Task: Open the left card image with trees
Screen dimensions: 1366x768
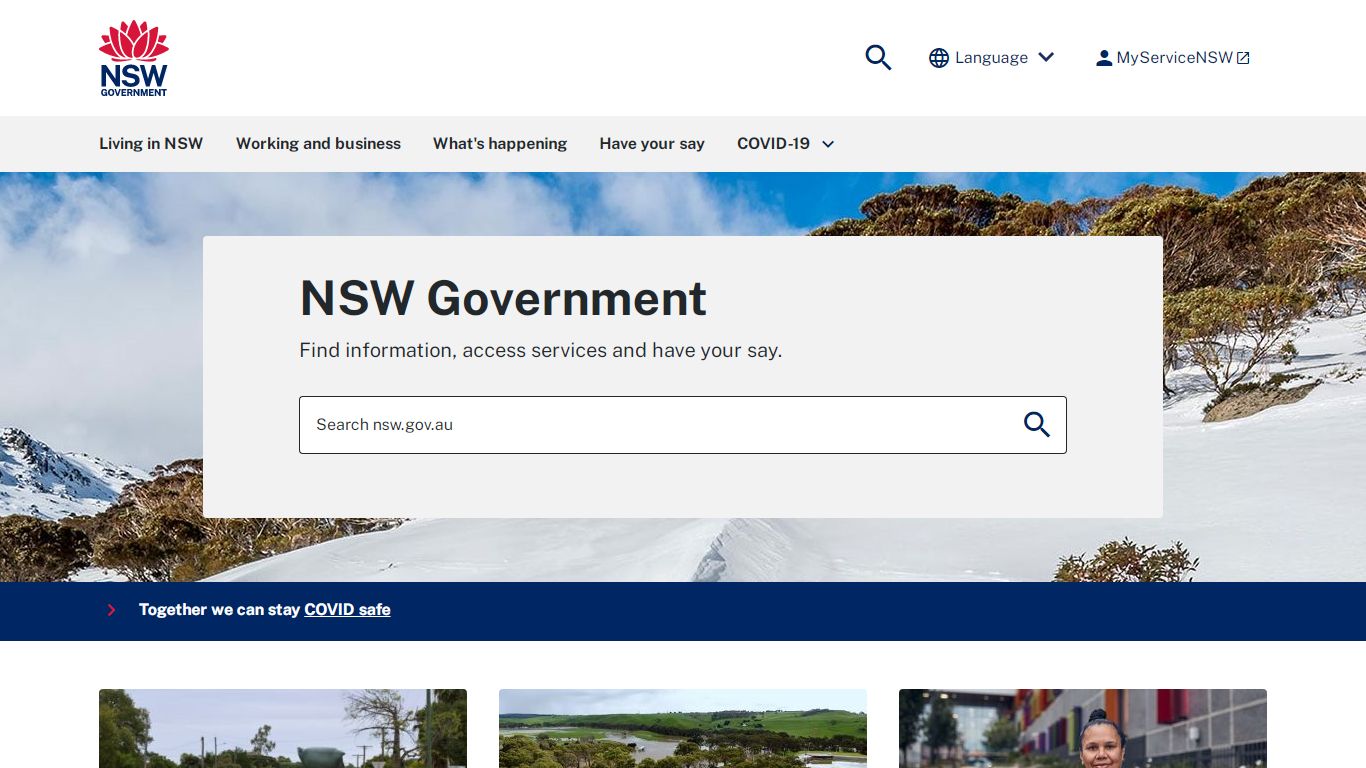Action: click(283, 728)
